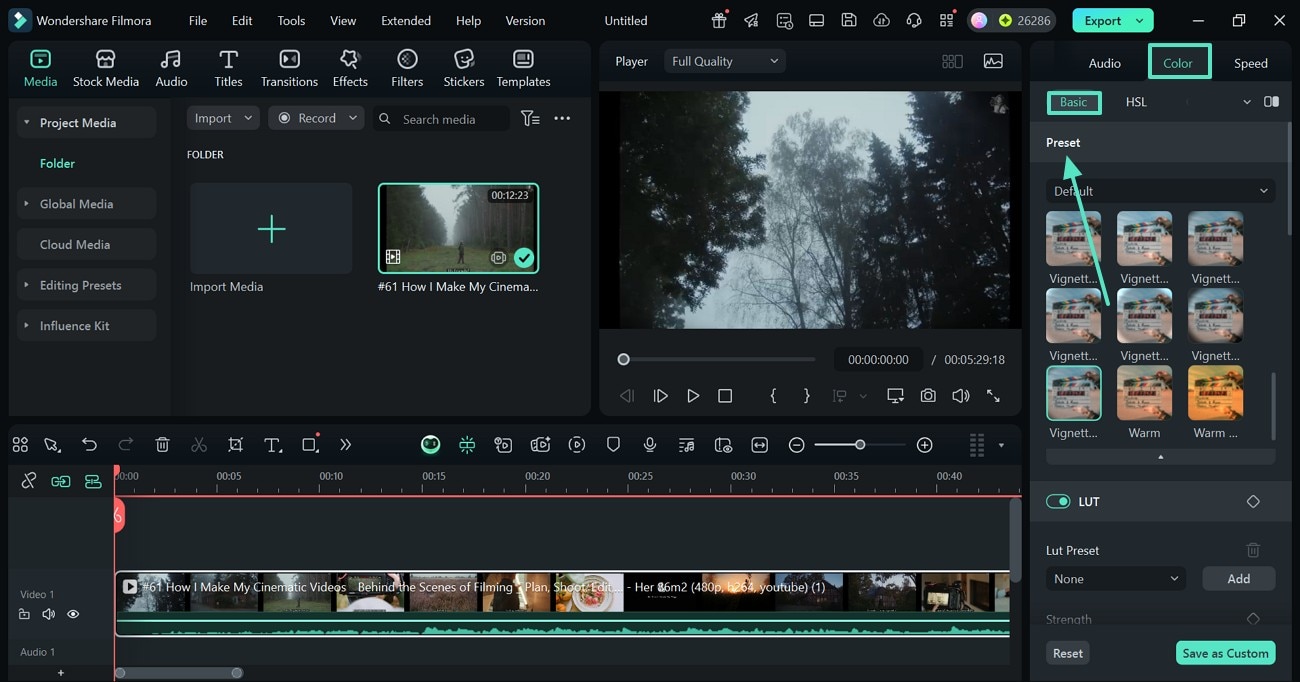
Task: Click the undo arrow in timeline toolbar
Action: (x=89, y=445)
